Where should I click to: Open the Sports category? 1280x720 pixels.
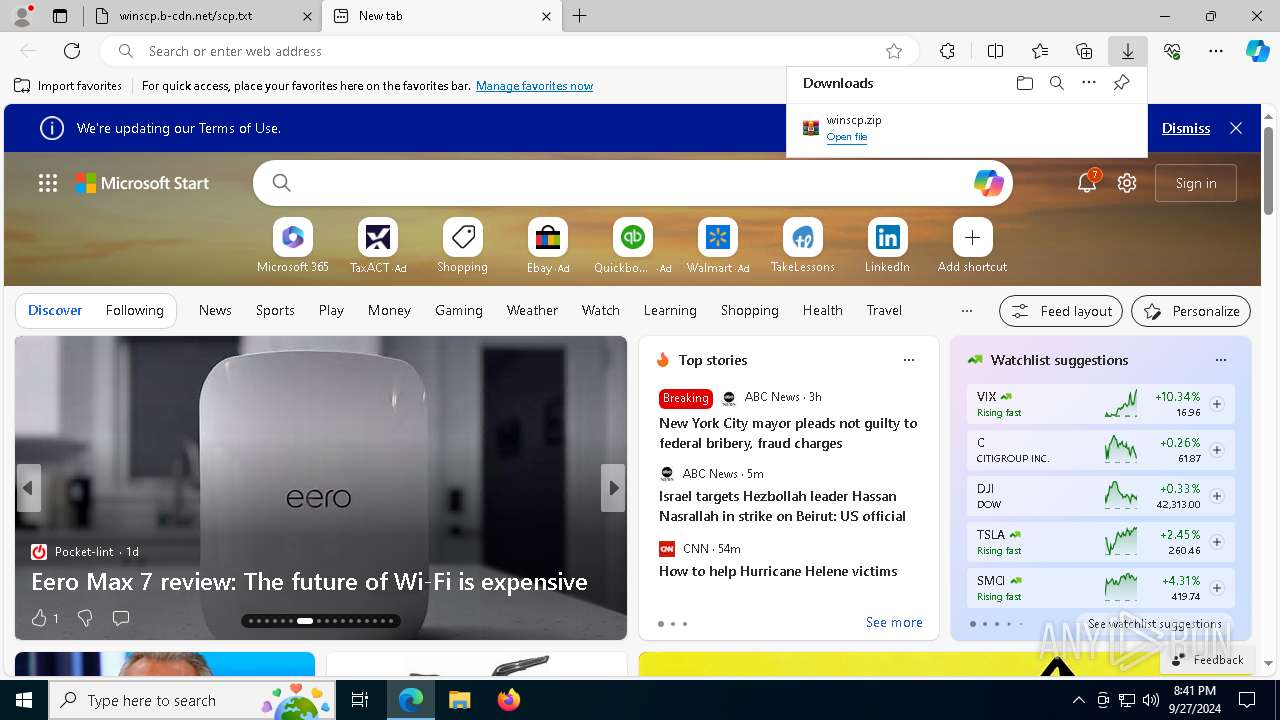pos(275,310)
